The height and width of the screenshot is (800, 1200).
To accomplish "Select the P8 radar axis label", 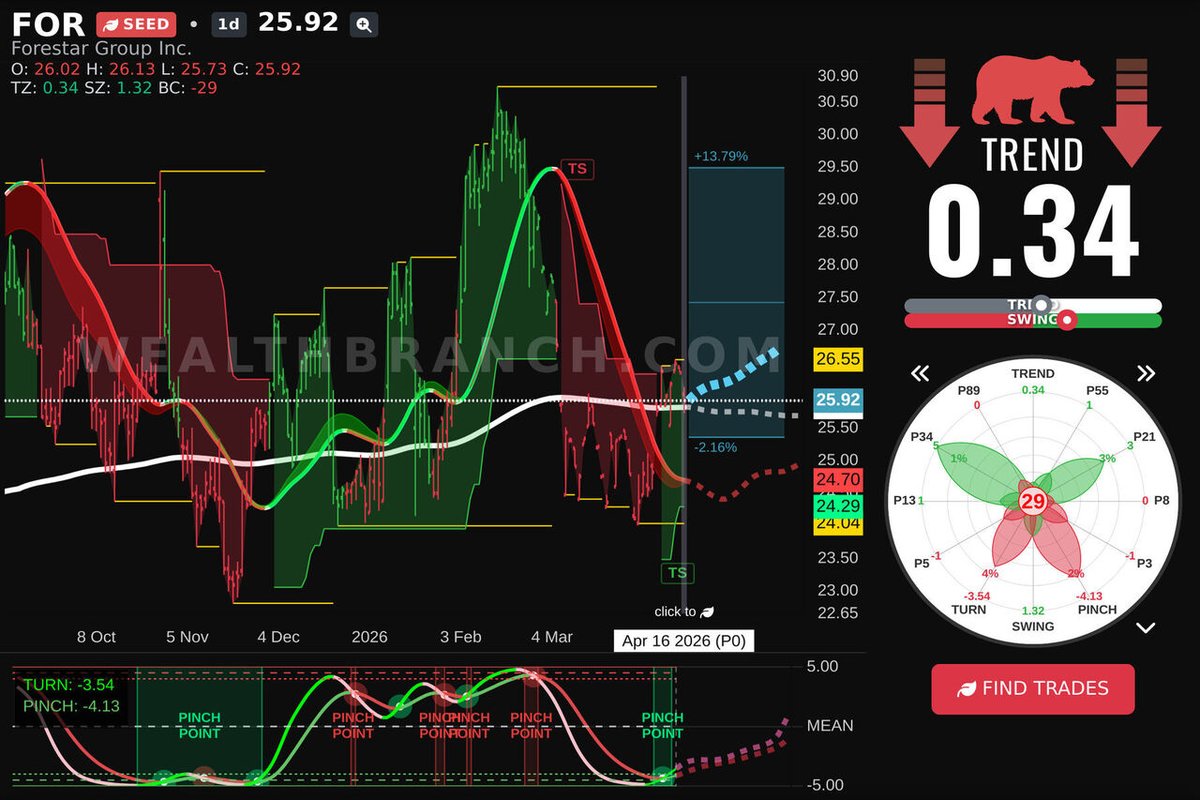I will [x=1162, y=501].
